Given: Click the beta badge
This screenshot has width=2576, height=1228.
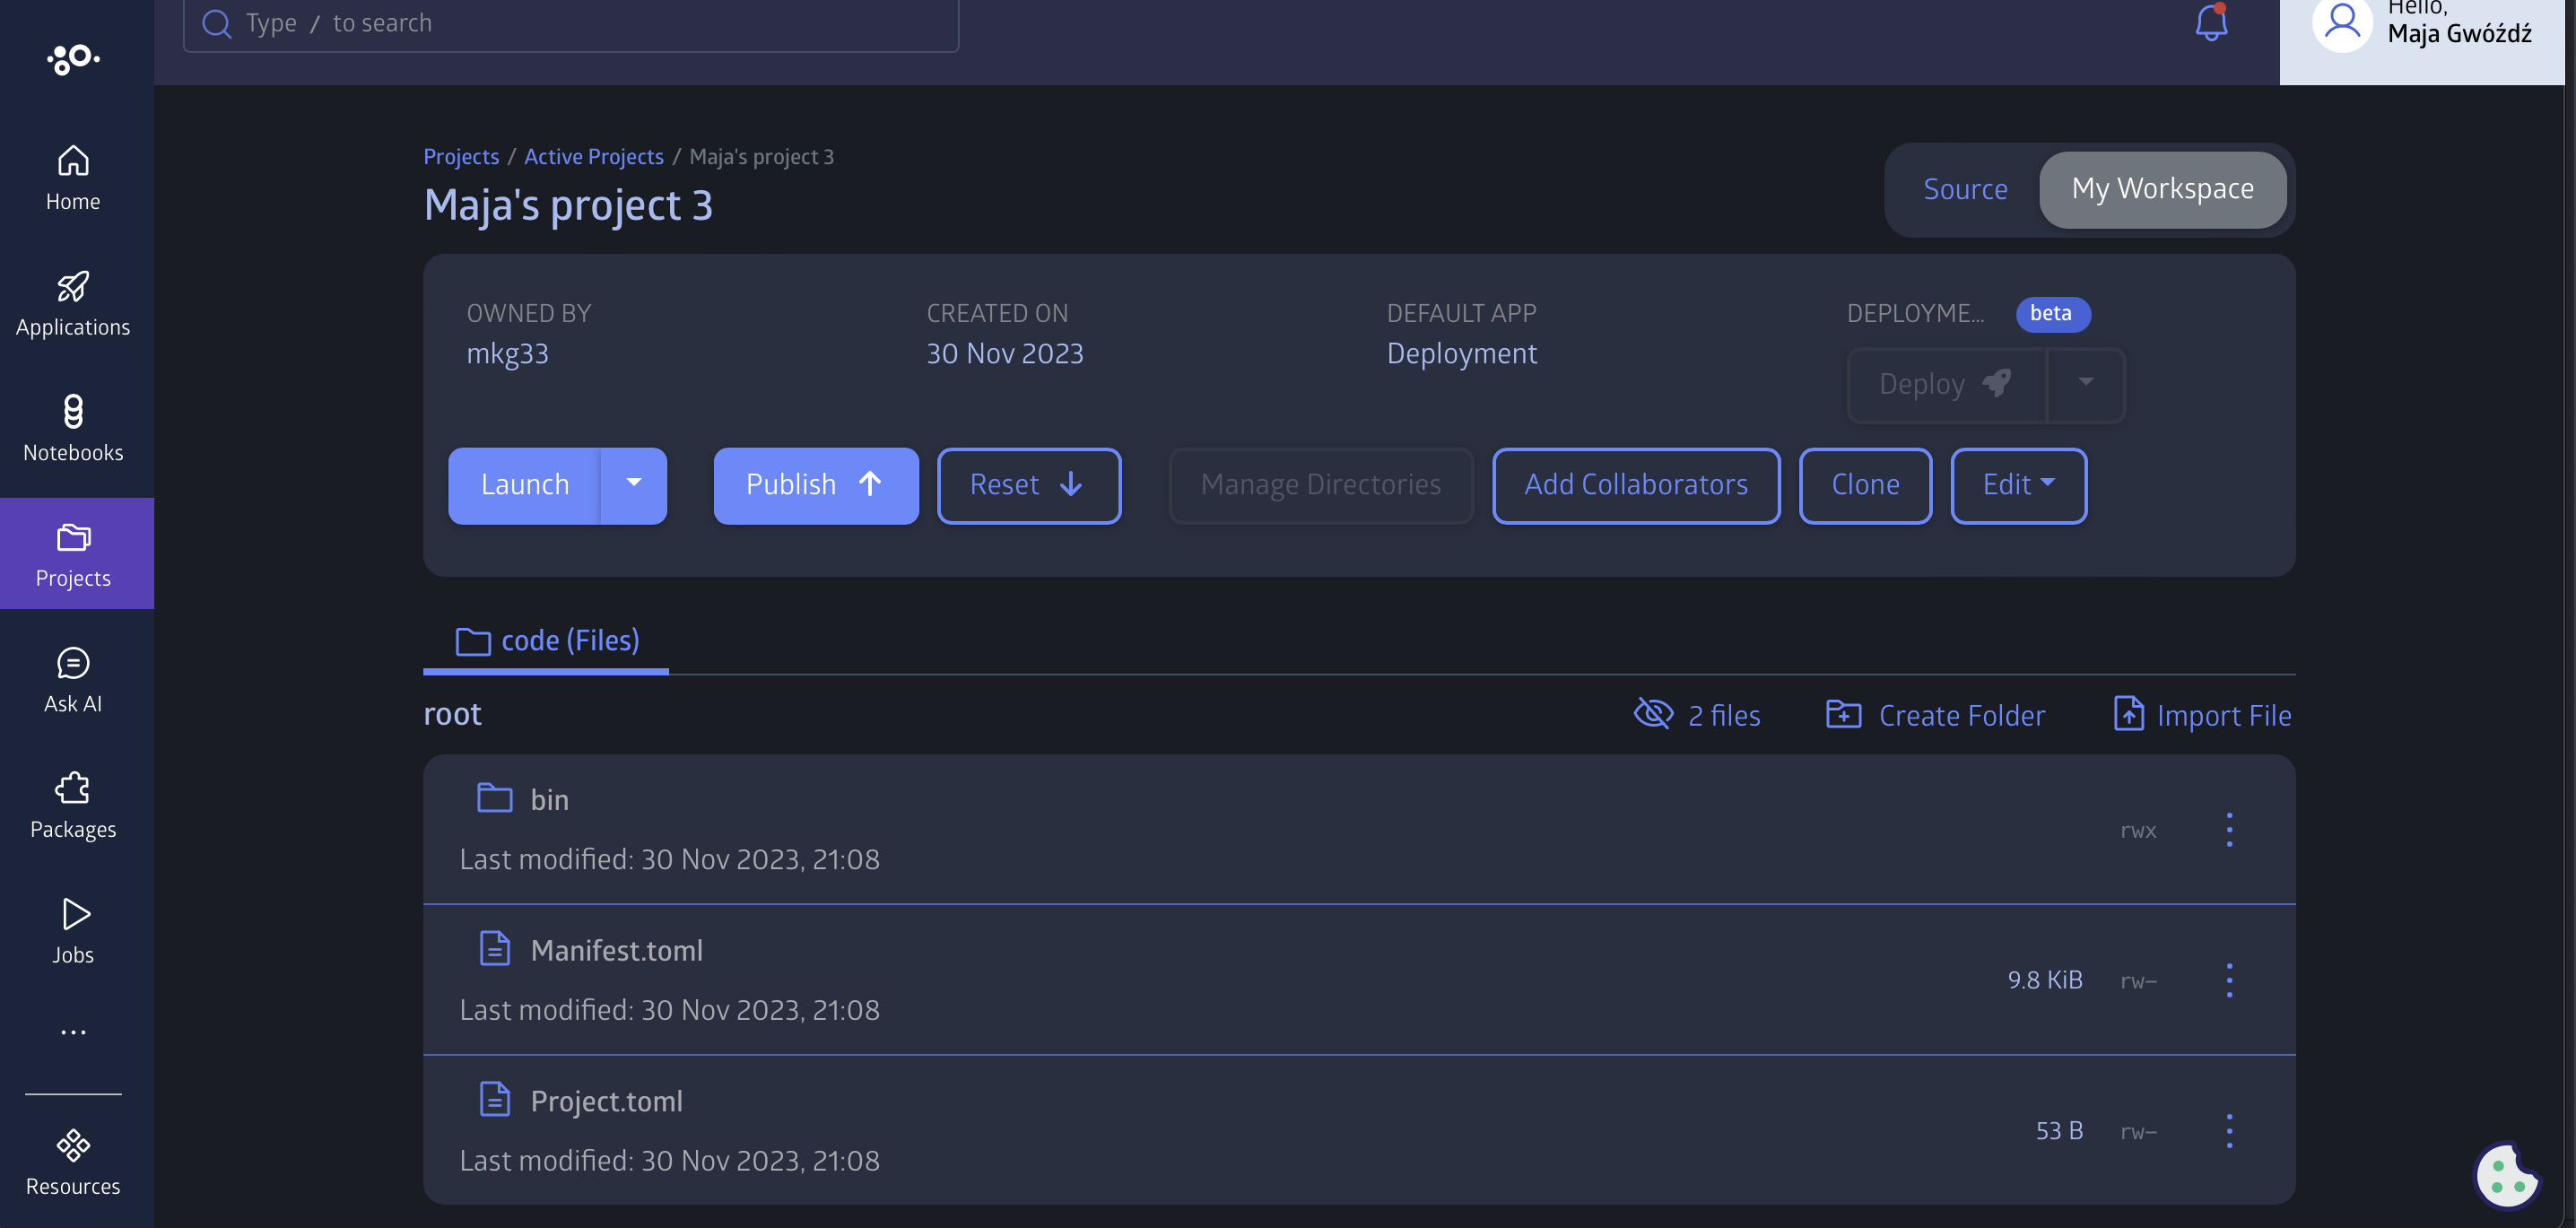Looking at the screenshot, I should pos(2052,313).
